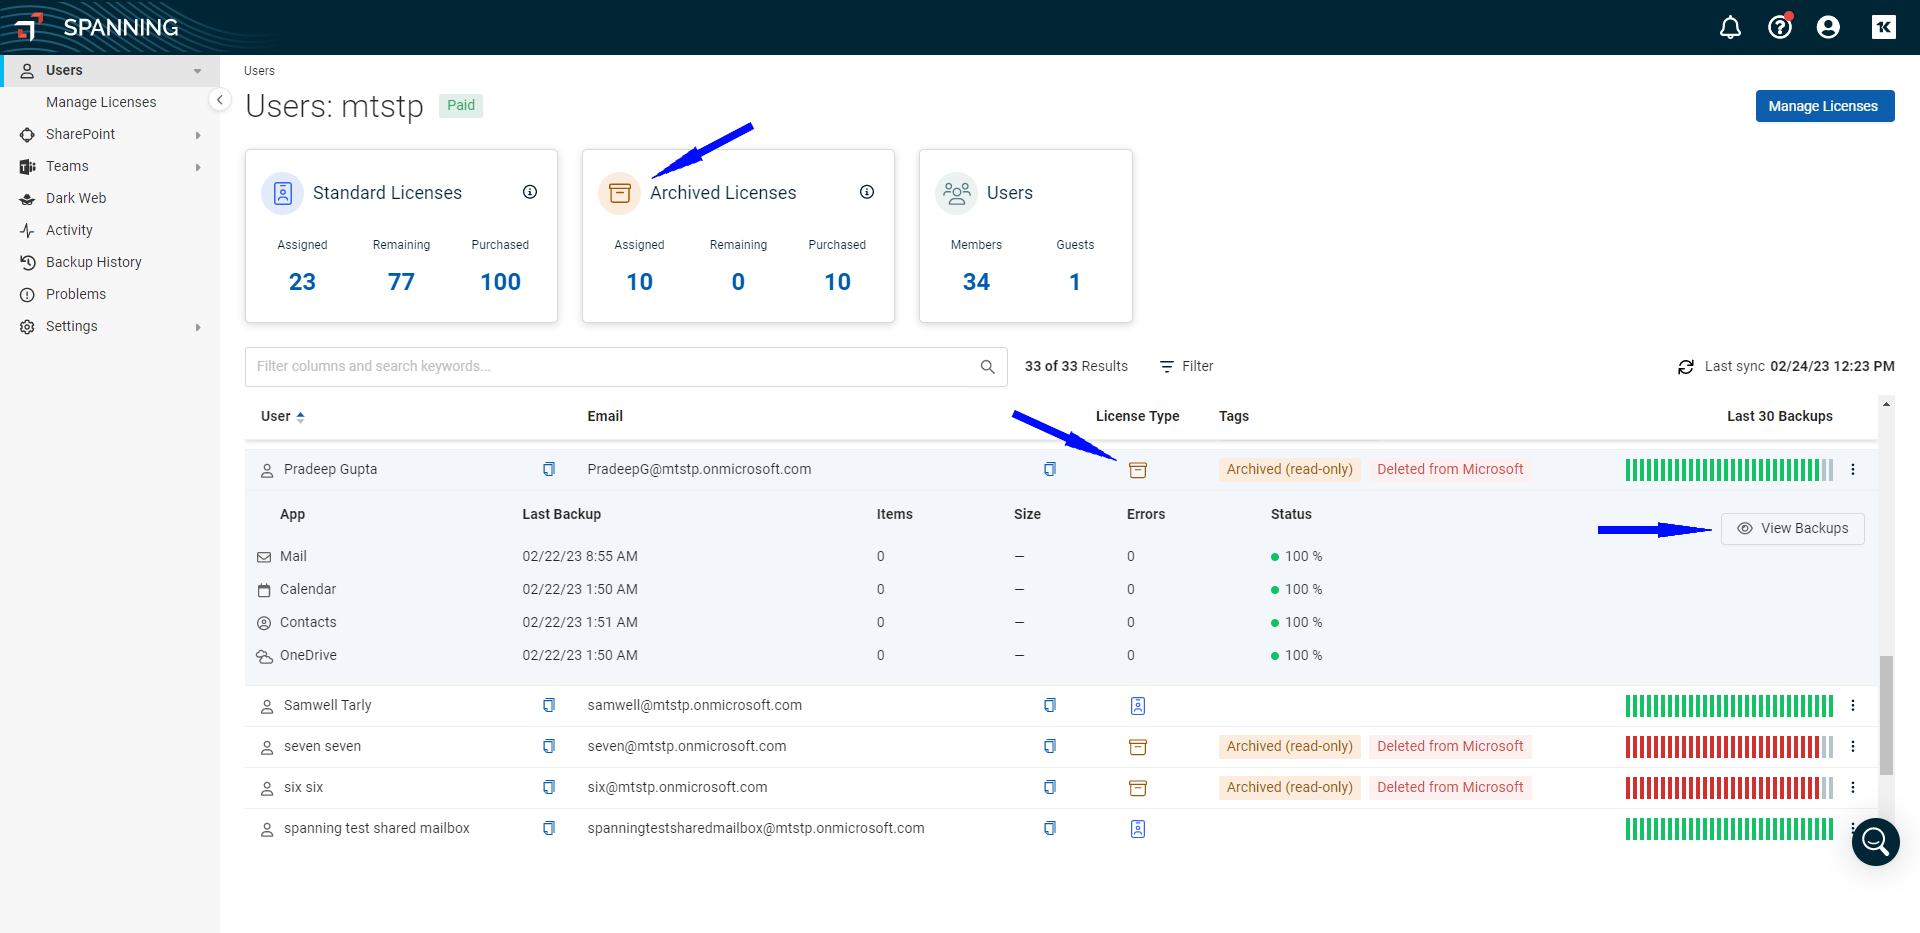Click the Last 30 Backups column header
The width and height of the screenshot is (1920, 933).
coord(1779,416)
